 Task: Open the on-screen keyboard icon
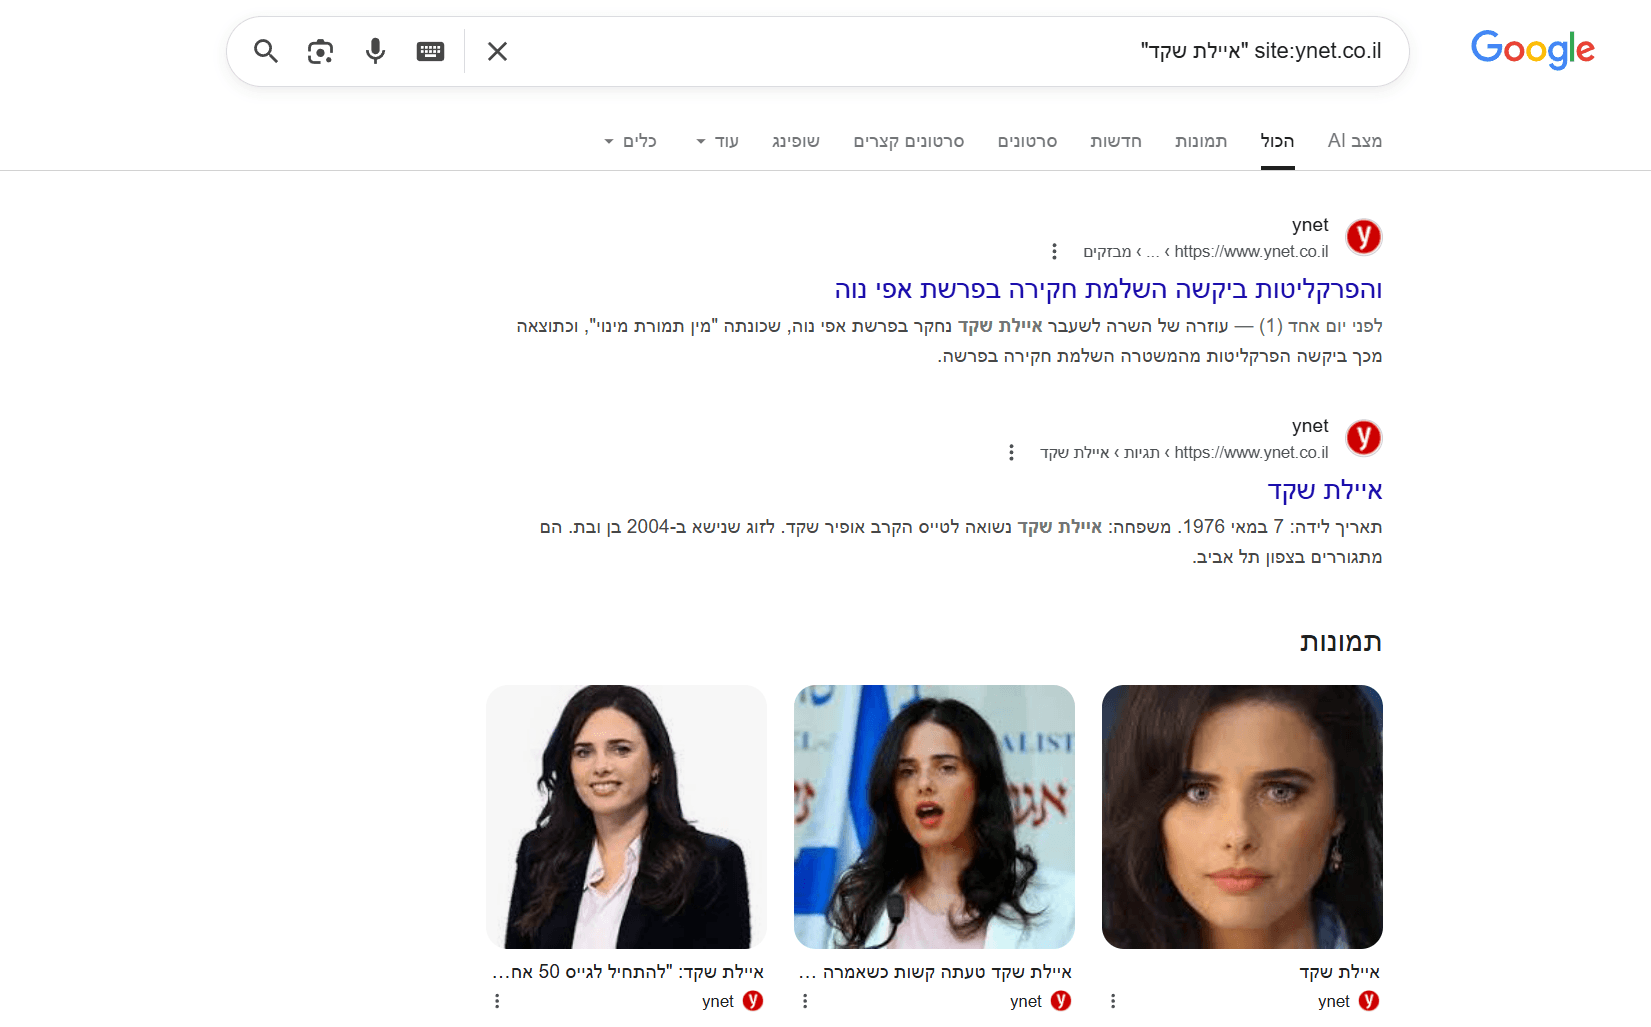click(x=430, y=51)
